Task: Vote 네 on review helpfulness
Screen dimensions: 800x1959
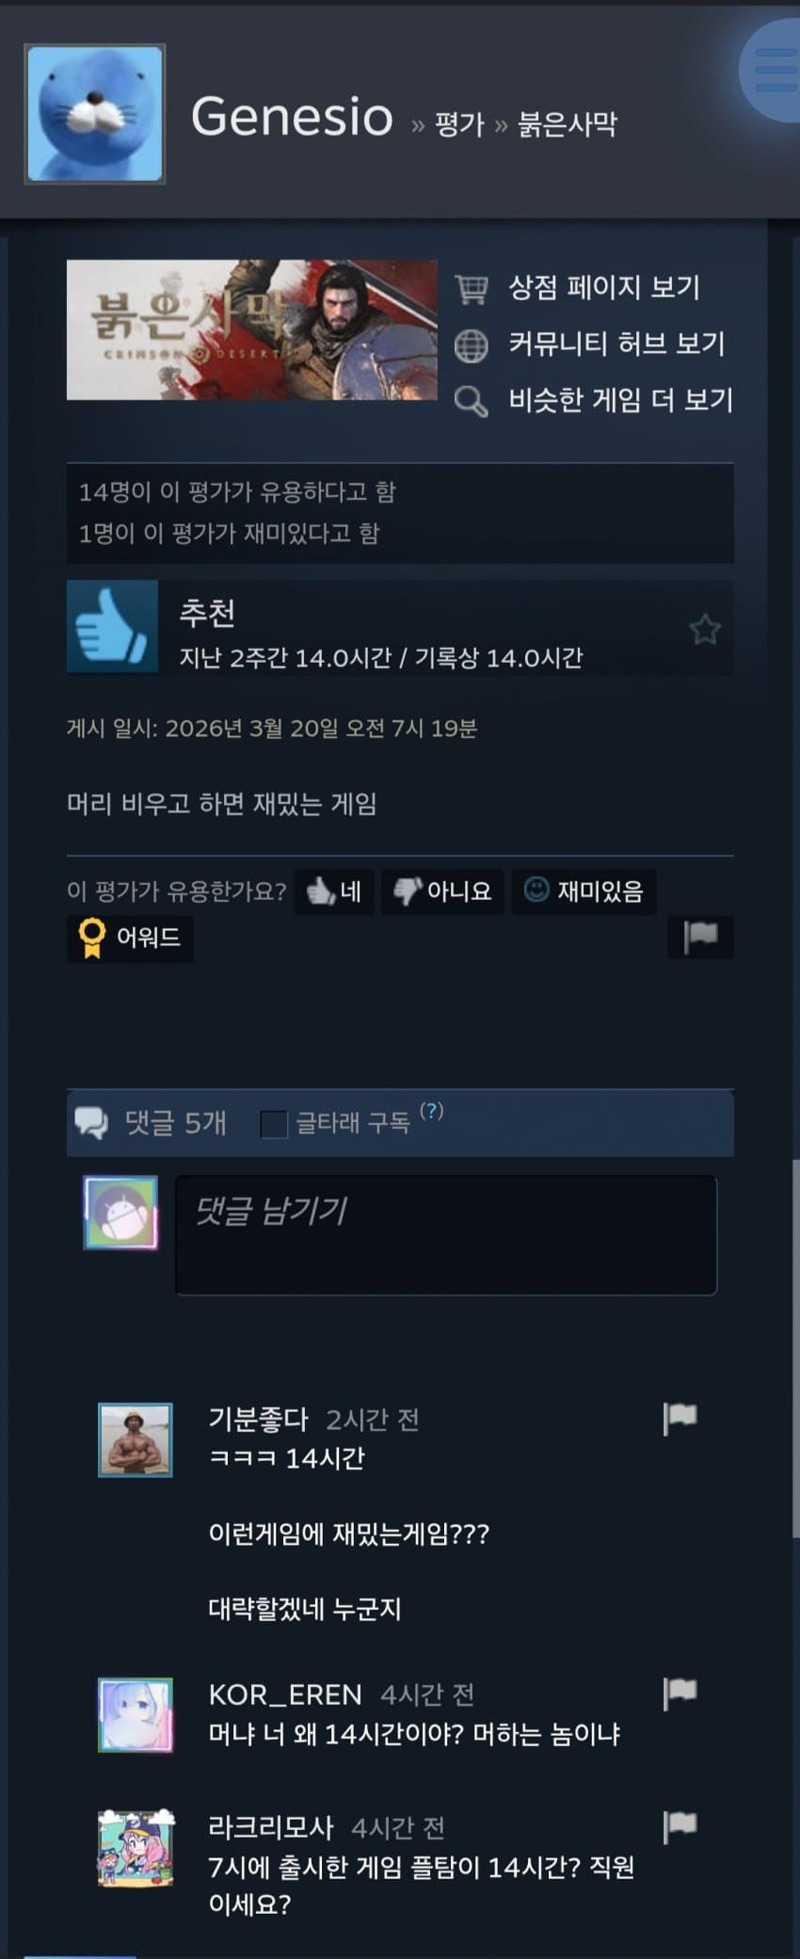Action: pos(334,891)
